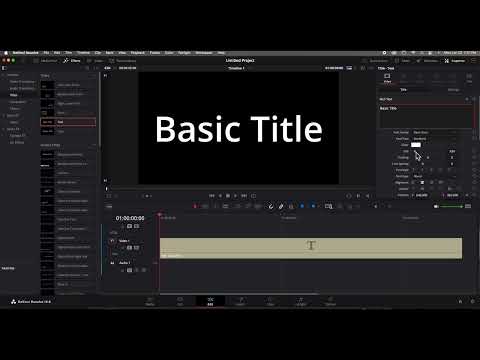Open the Media page icon at bottom

[x=150, y=301]
